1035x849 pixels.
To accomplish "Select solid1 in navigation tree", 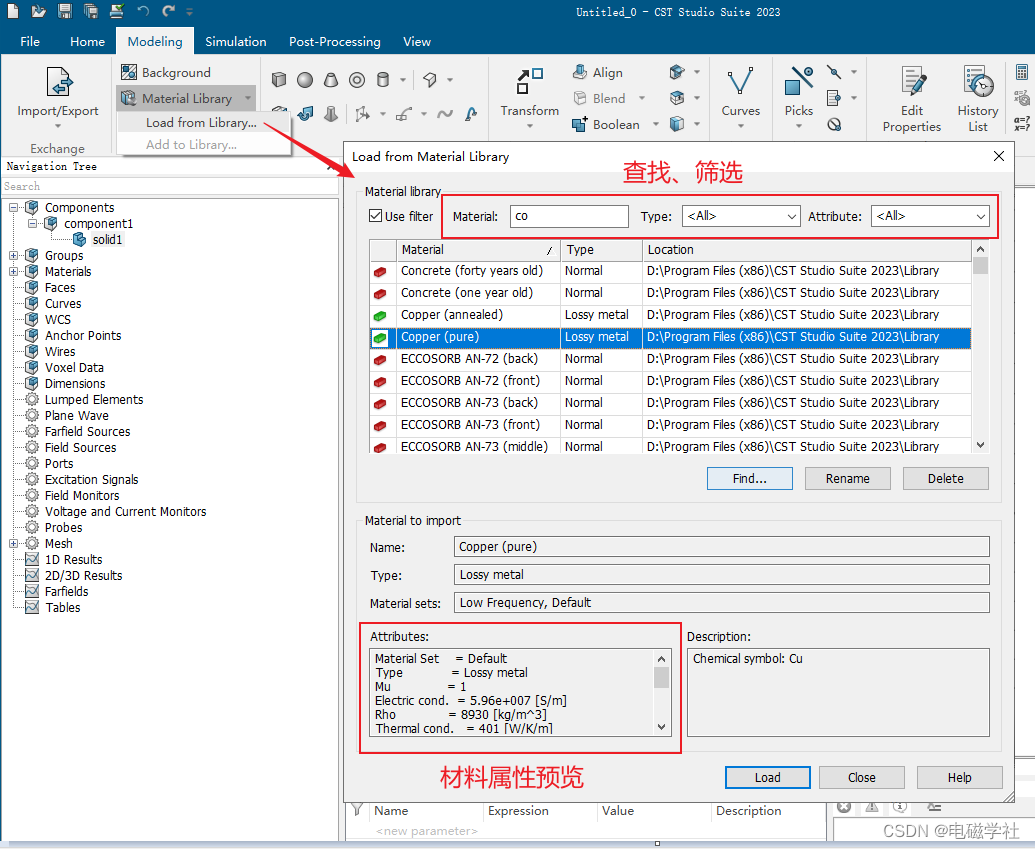I will click(107, 240).
